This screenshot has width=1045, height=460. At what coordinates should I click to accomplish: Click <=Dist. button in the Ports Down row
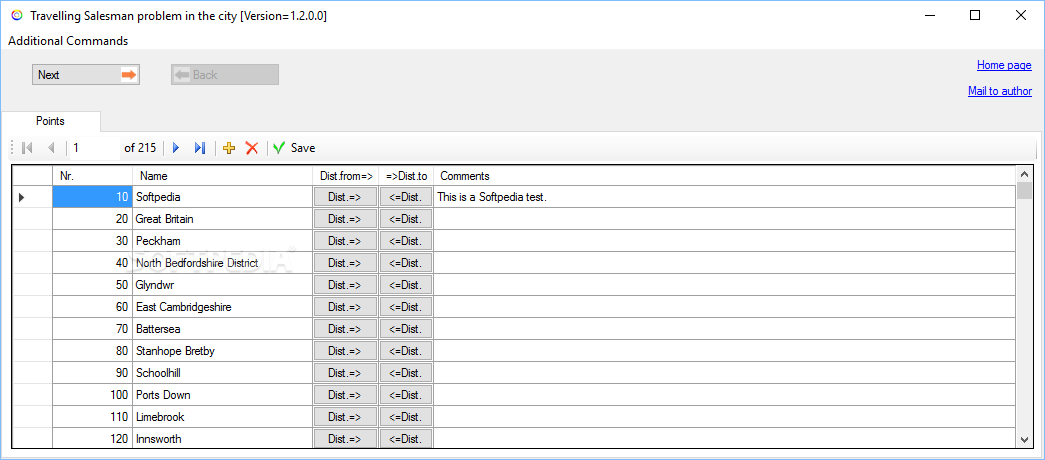(406, 395)
